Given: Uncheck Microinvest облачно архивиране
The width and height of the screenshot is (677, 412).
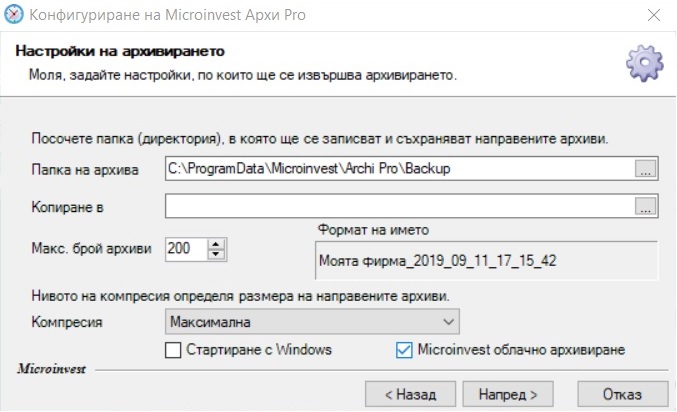Looking at the screenshot, I should coord(404,350).
